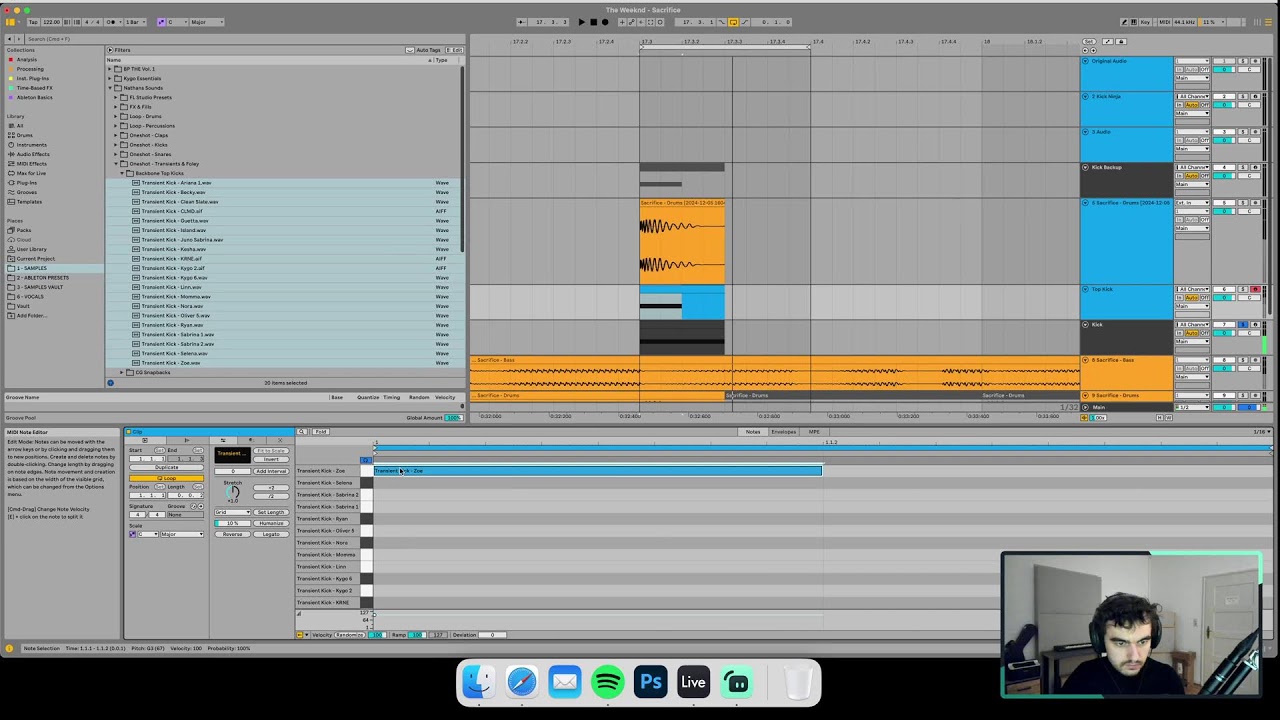The image size is (1280, 720).
Task: Expand the BP THE Vol. 1 folder
Action: [x=110, y=69]
